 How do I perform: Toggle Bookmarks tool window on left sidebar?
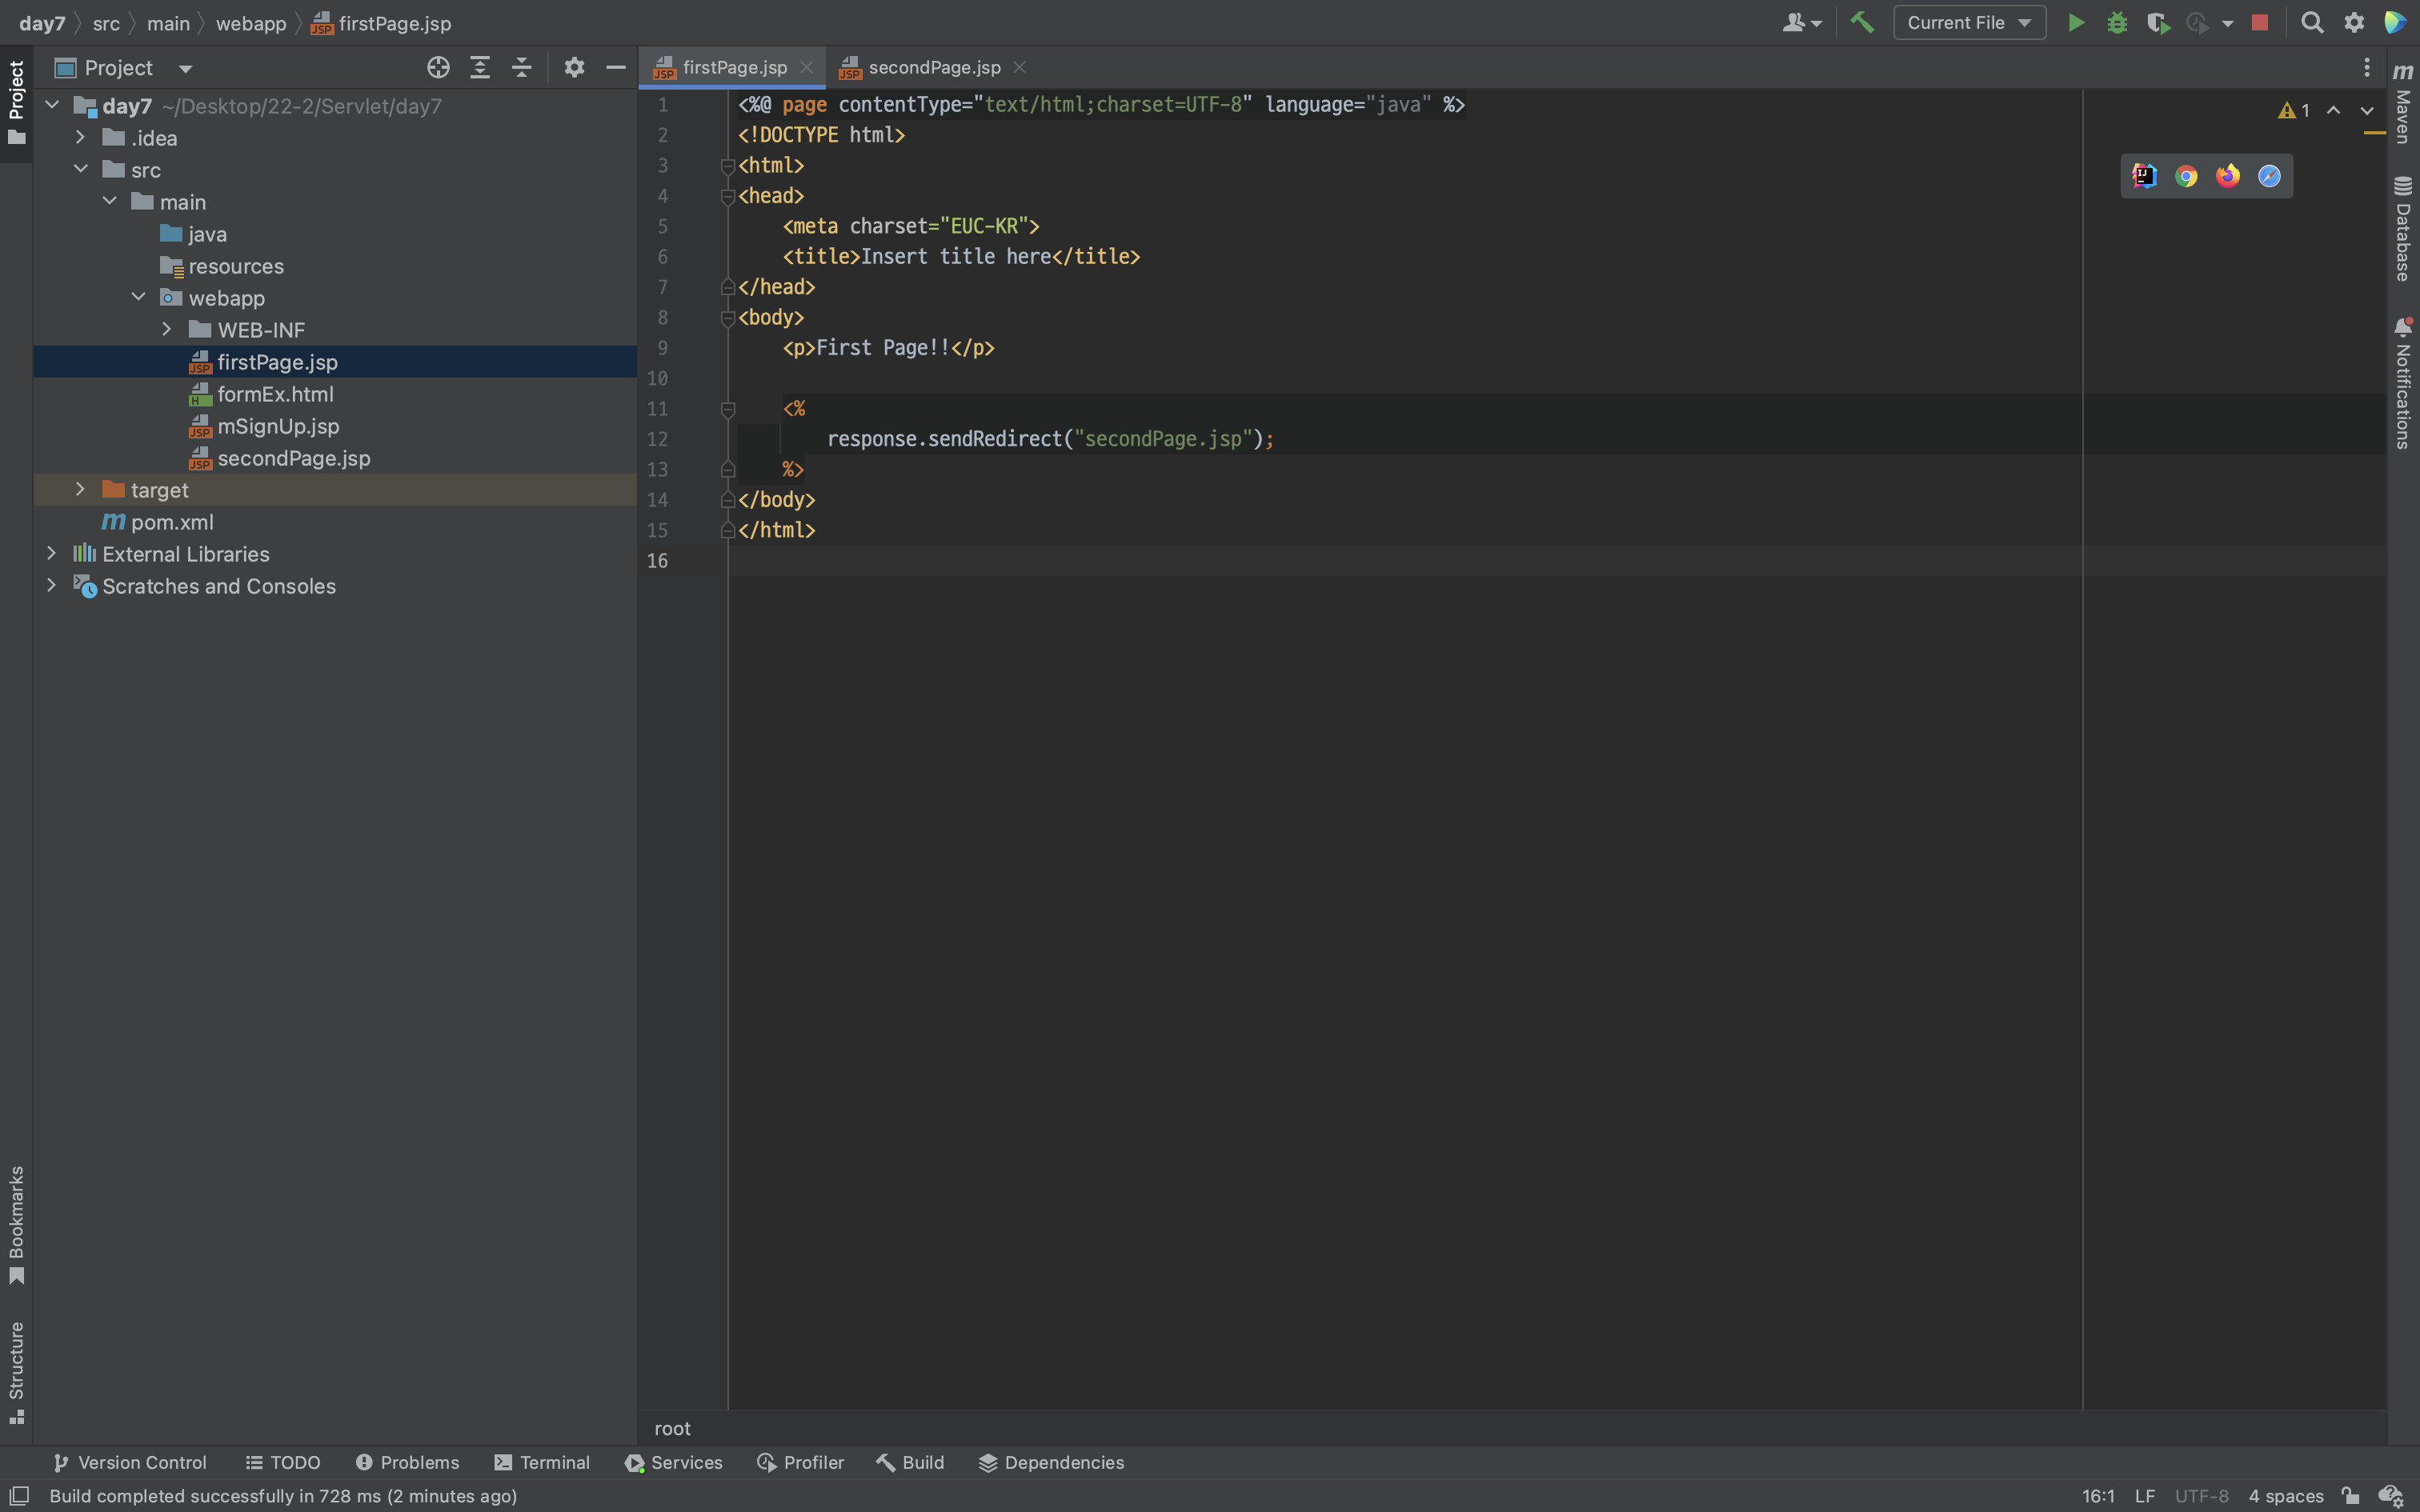coord(16,1224)
